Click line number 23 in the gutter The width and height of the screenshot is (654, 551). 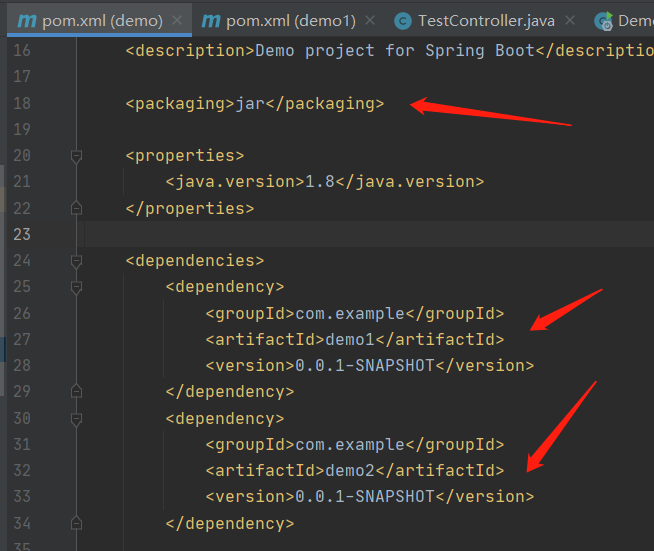click(x=22, y=234)
